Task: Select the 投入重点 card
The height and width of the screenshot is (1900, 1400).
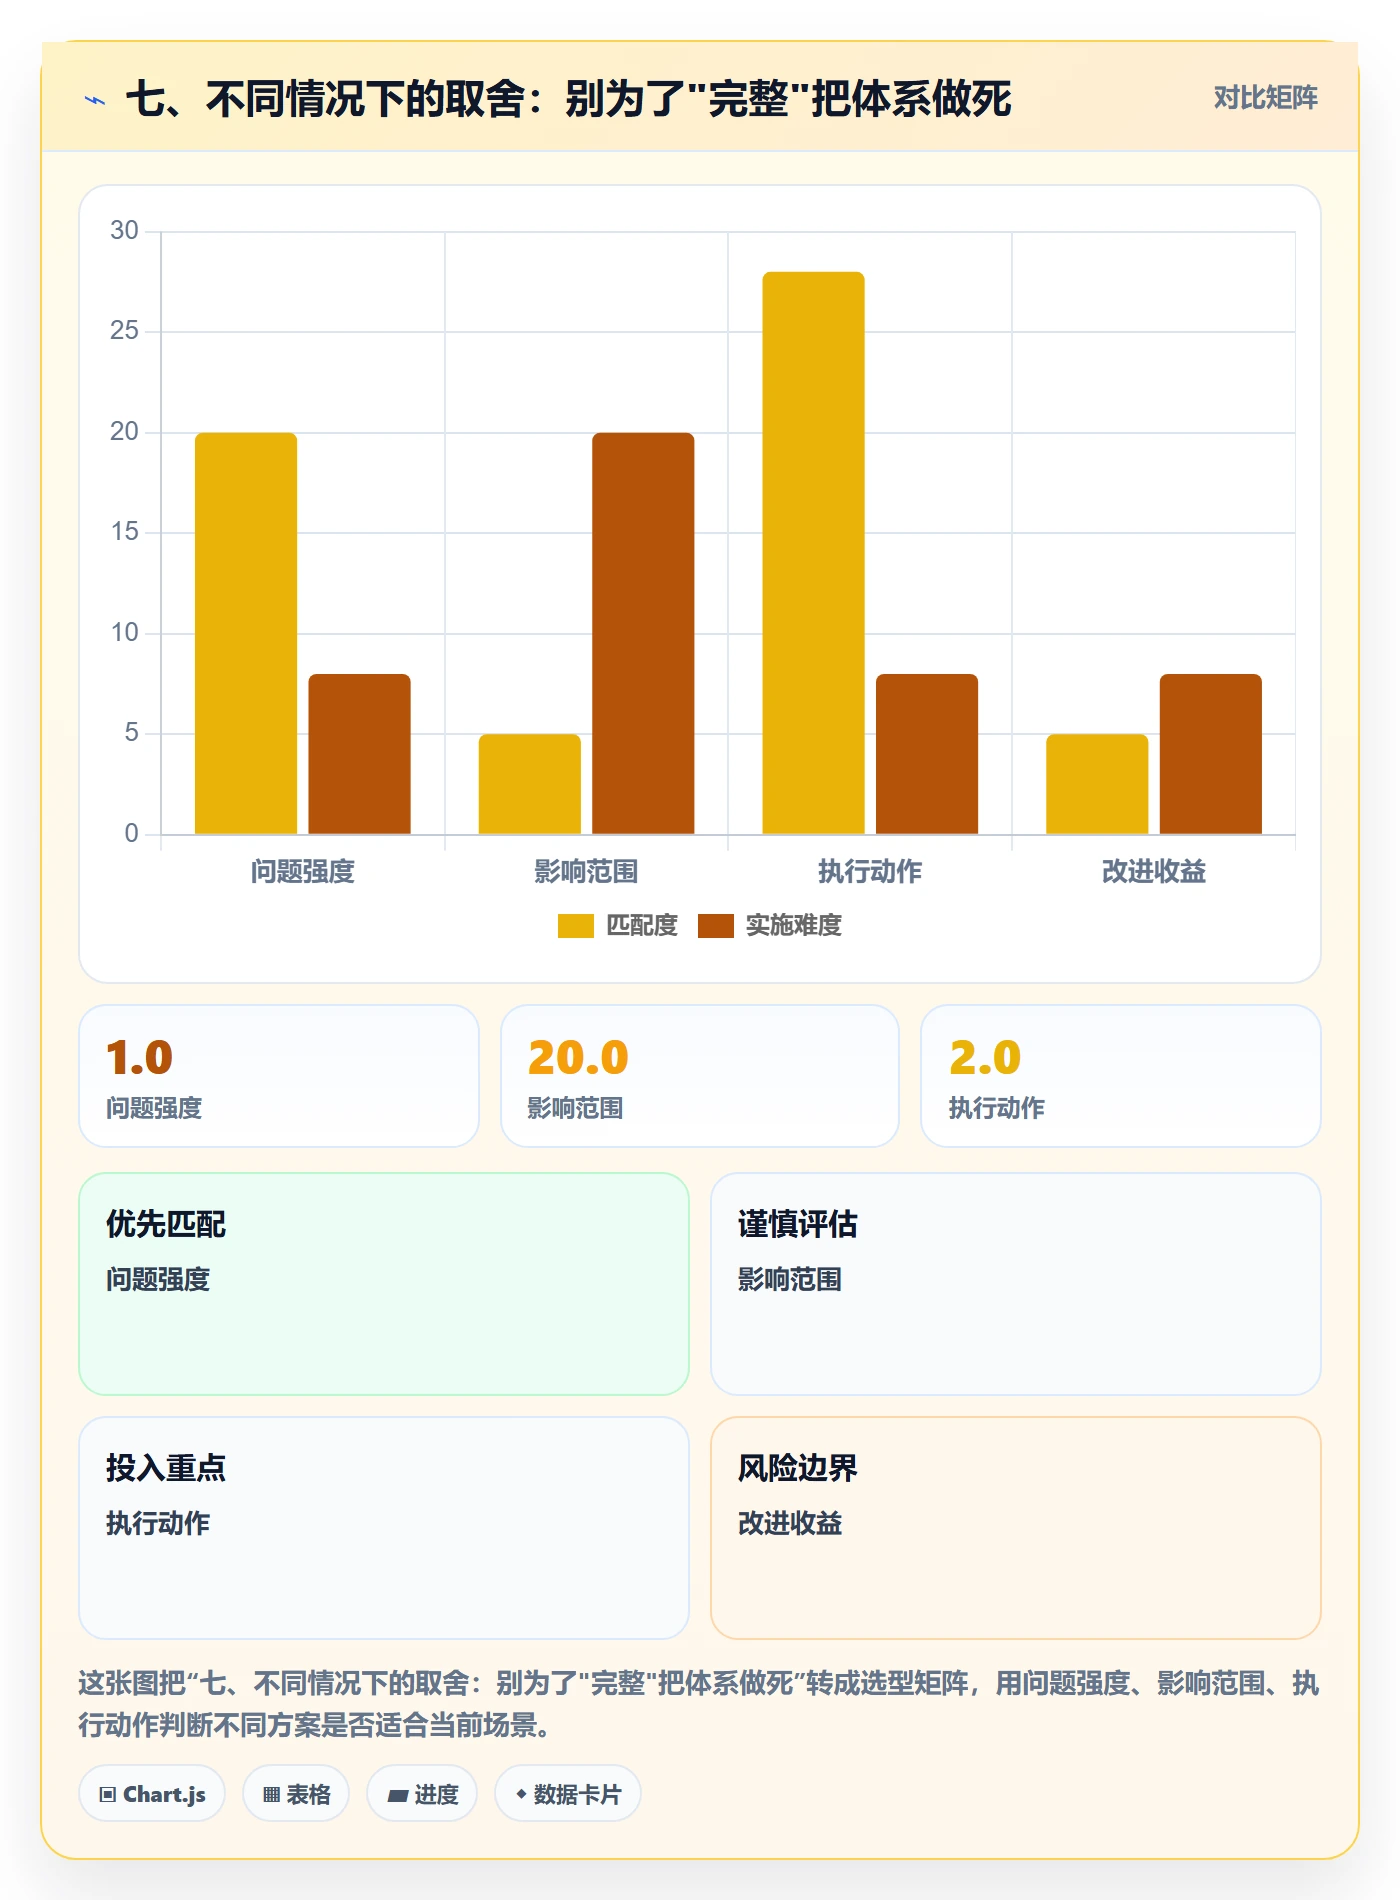Action: tap(384, 1528)
